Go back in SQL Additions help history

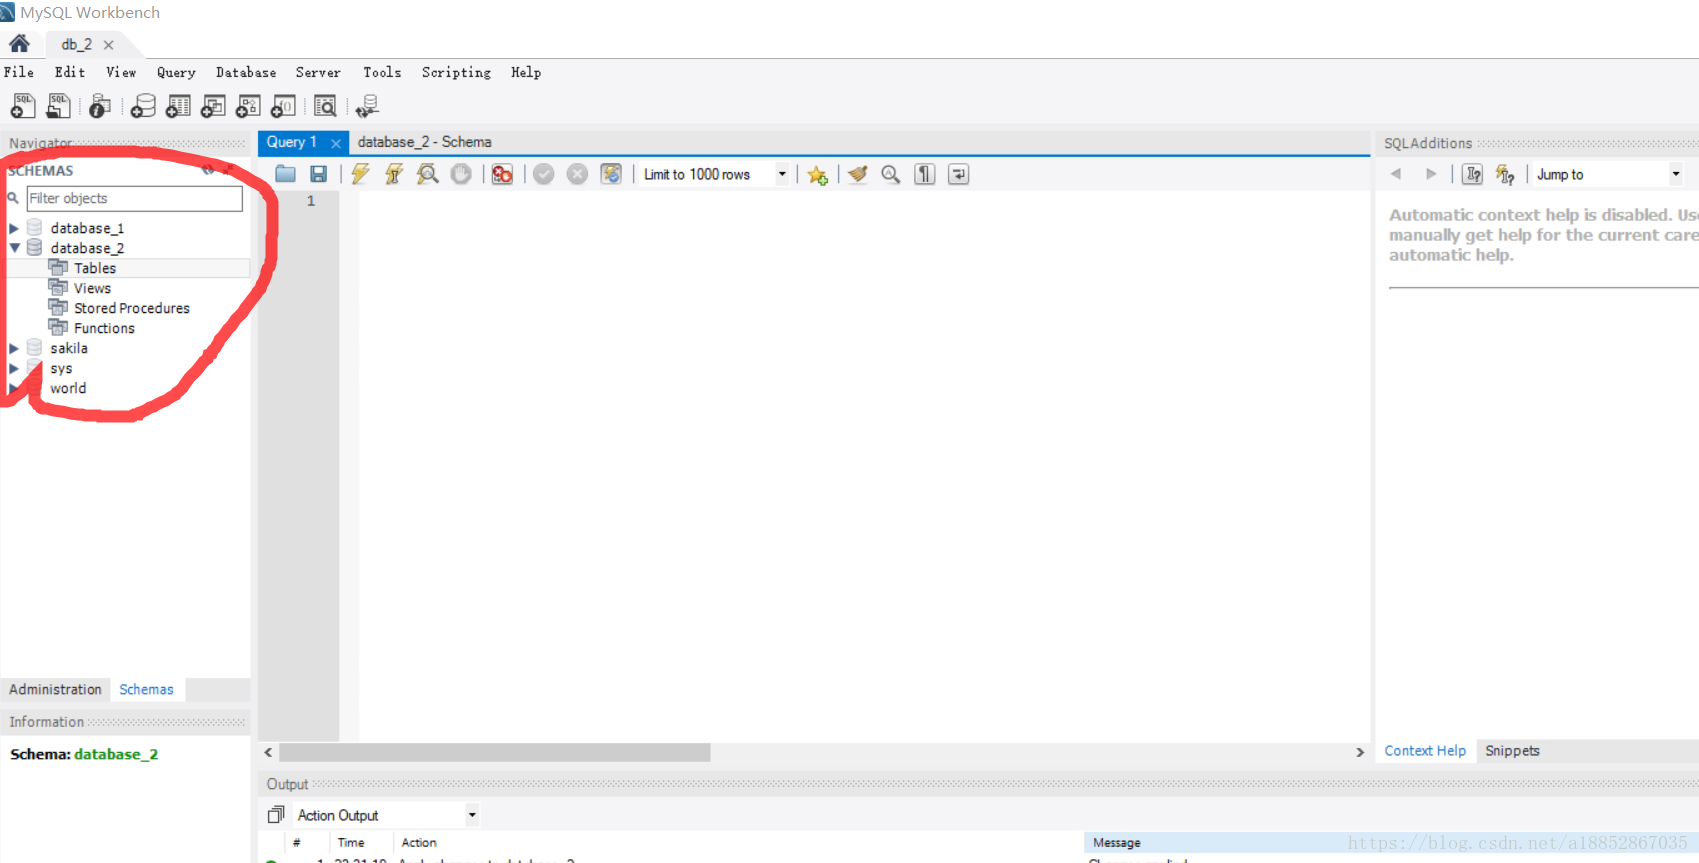click(1396, 174)
